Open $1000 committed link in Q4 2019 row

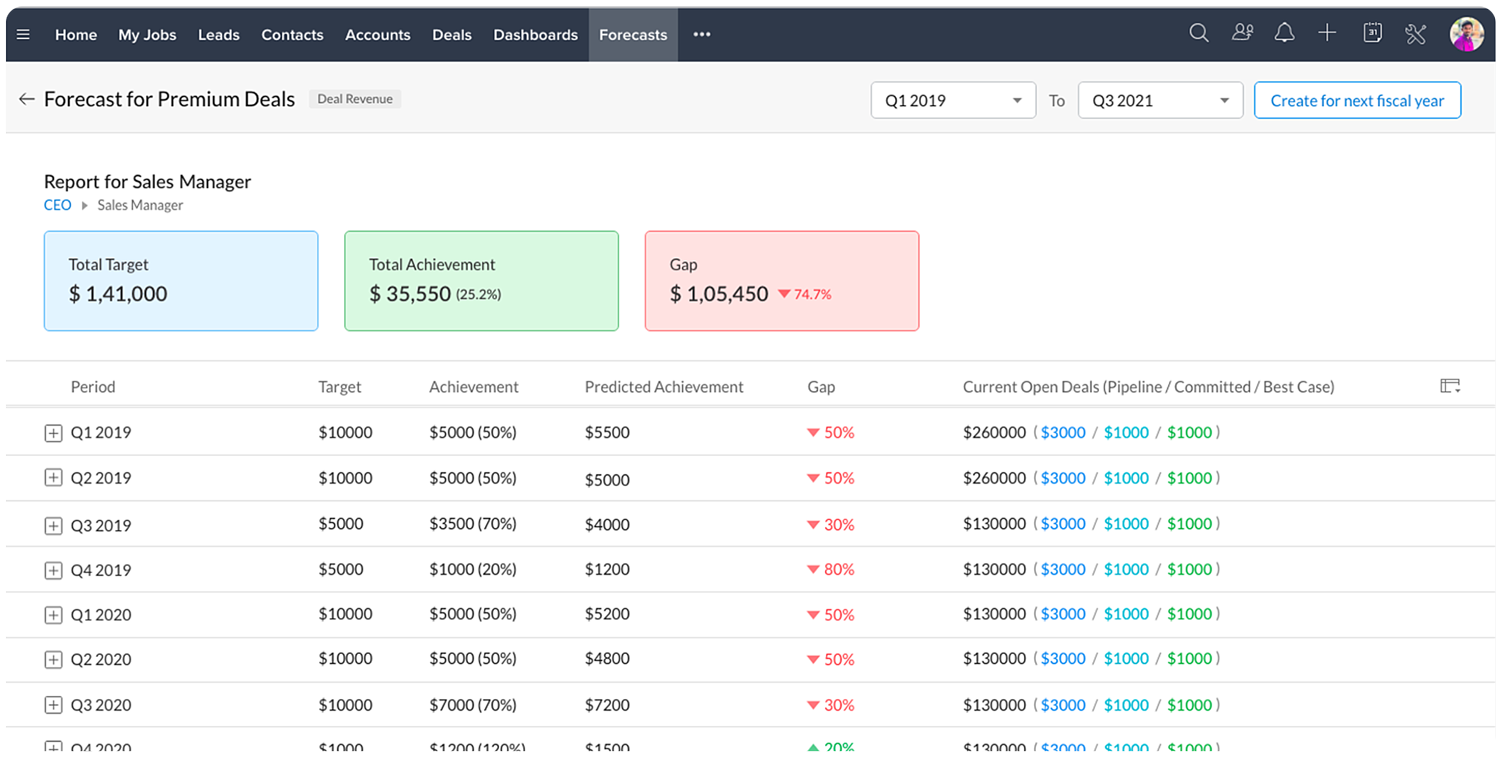(1127, 569)
